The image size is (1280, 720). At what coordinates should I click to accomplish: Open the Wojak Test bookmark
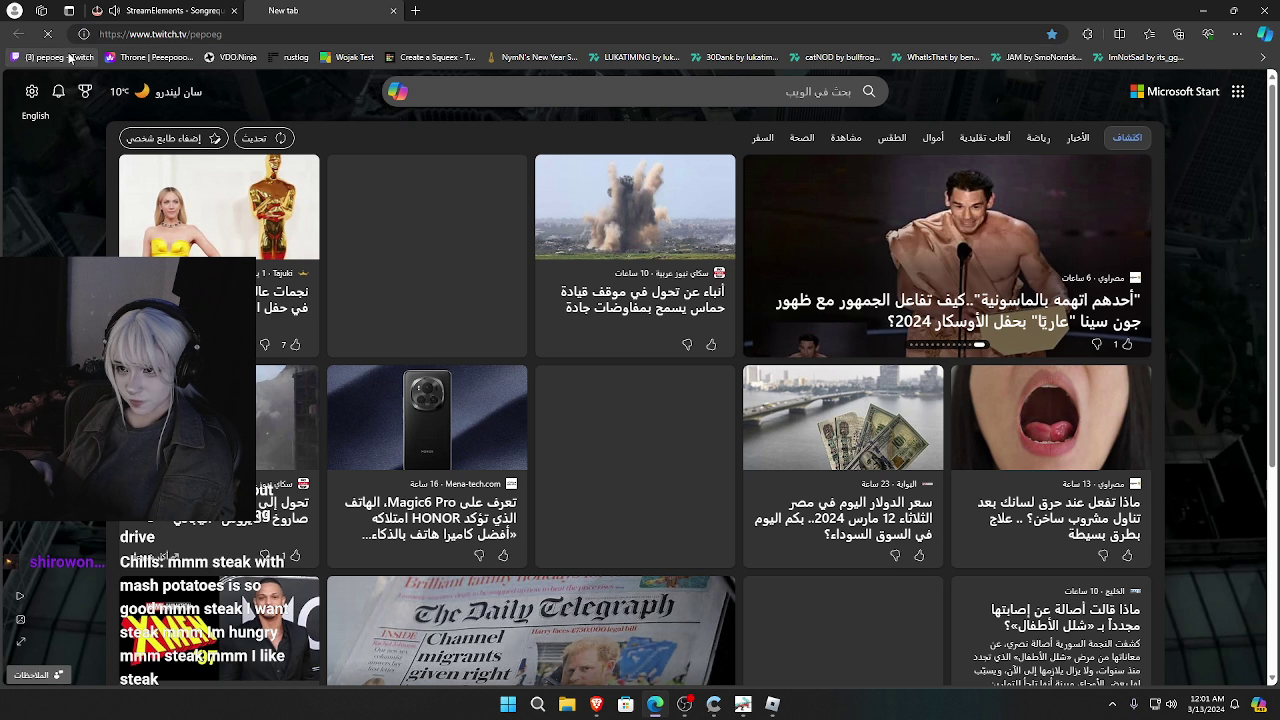(x=347, y=57)
